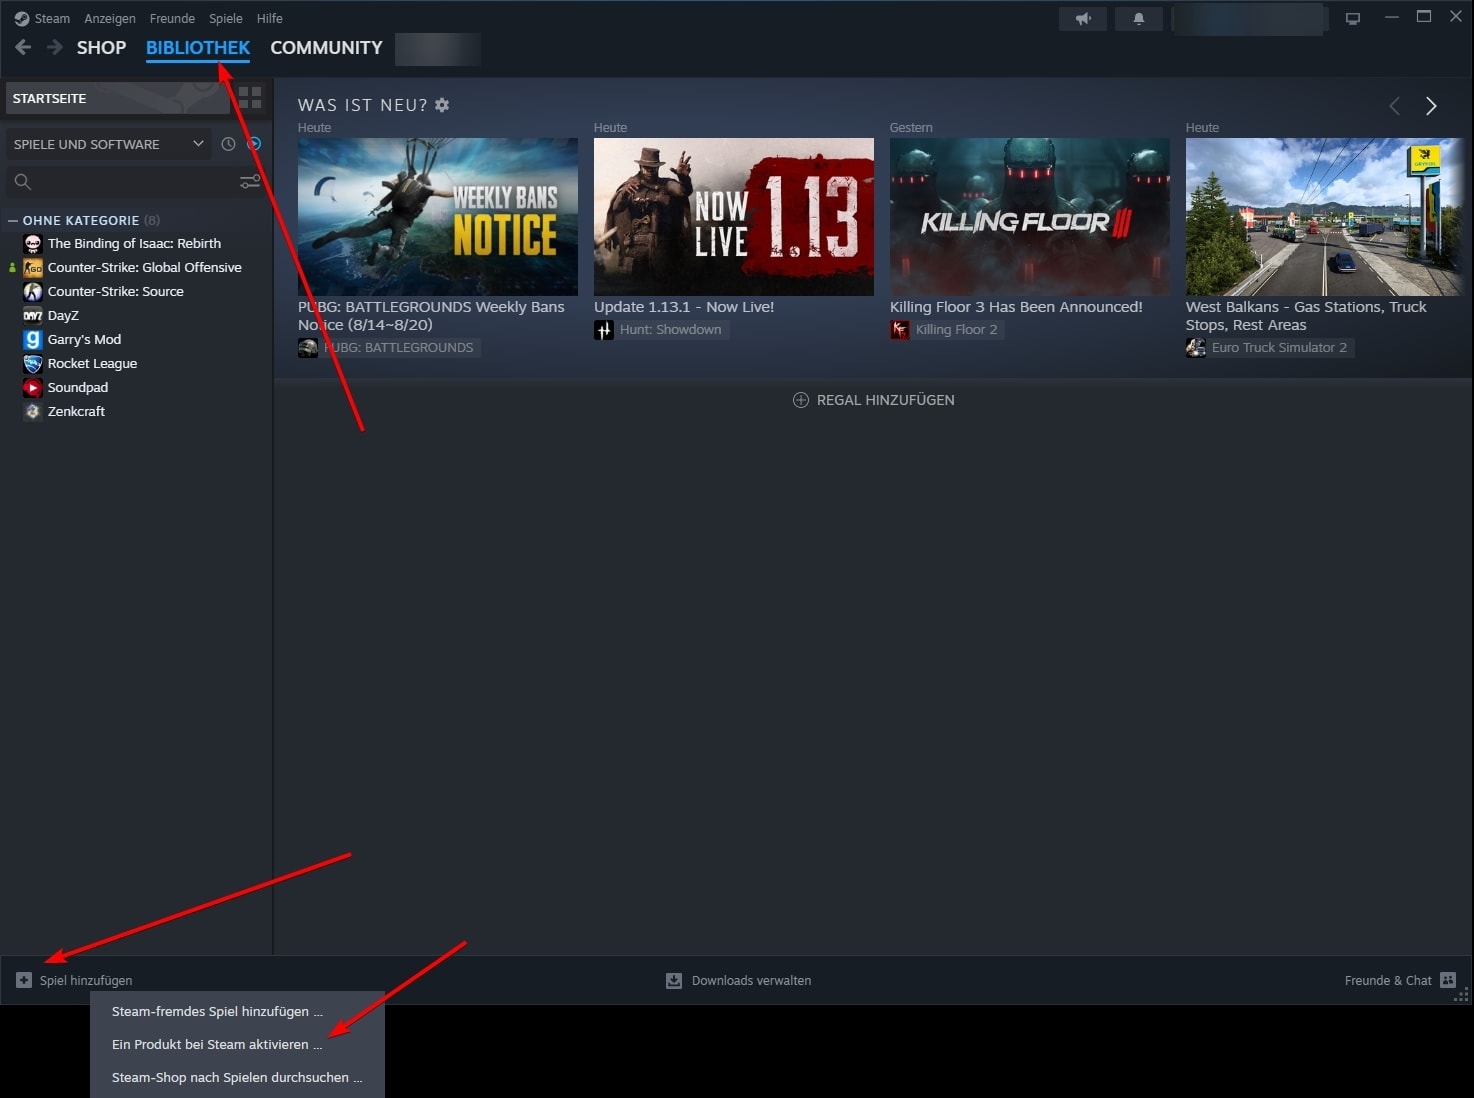
Task: Click Euro Truck Simulator 2 tag icon
Action: click(x=1196, y=348)
